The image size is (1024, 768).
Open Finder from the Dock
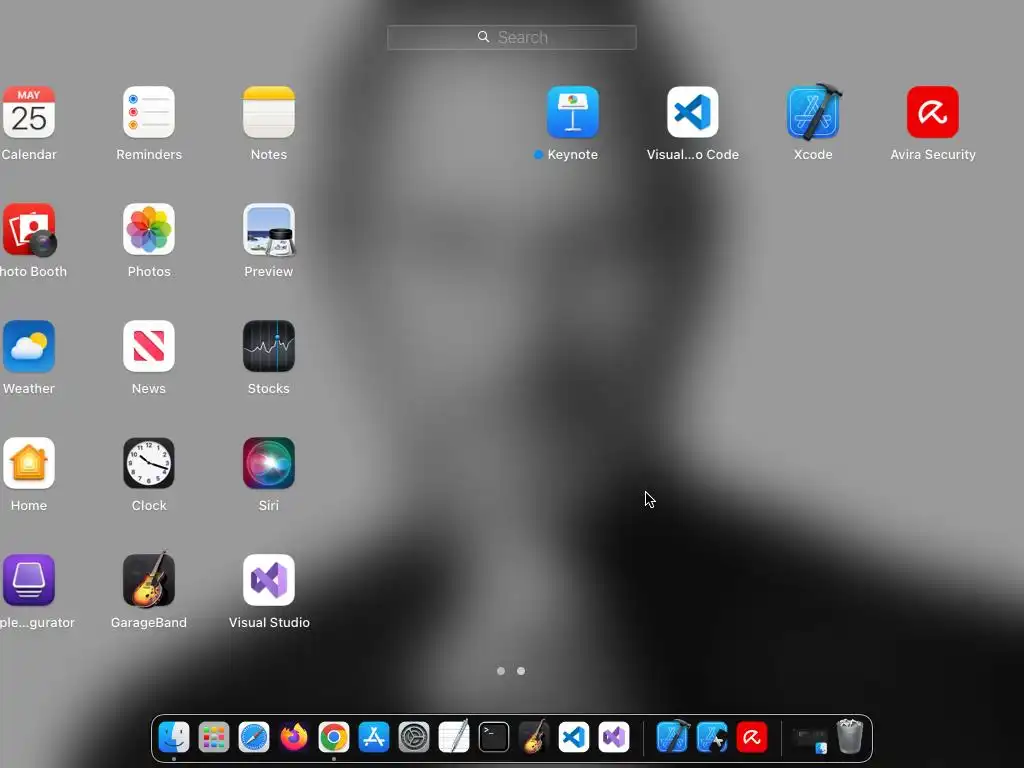(174, 737)
